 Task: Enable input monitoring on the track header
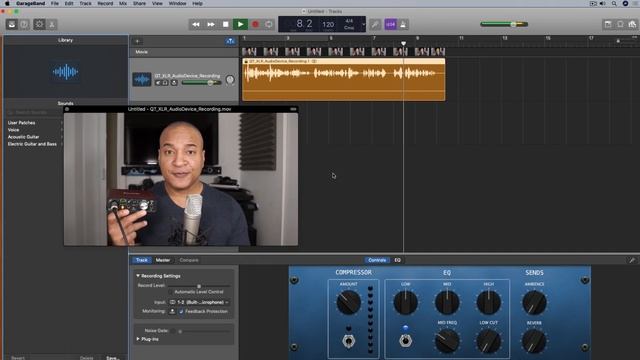coord(174,83)
